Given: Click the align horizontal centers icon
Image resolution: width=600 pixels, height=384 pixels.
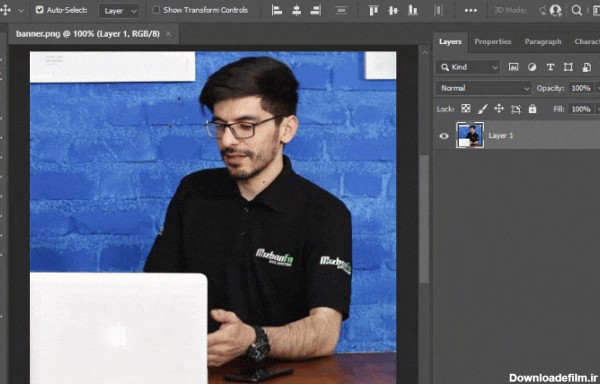Looking at the screenshot, I should 296,10.
